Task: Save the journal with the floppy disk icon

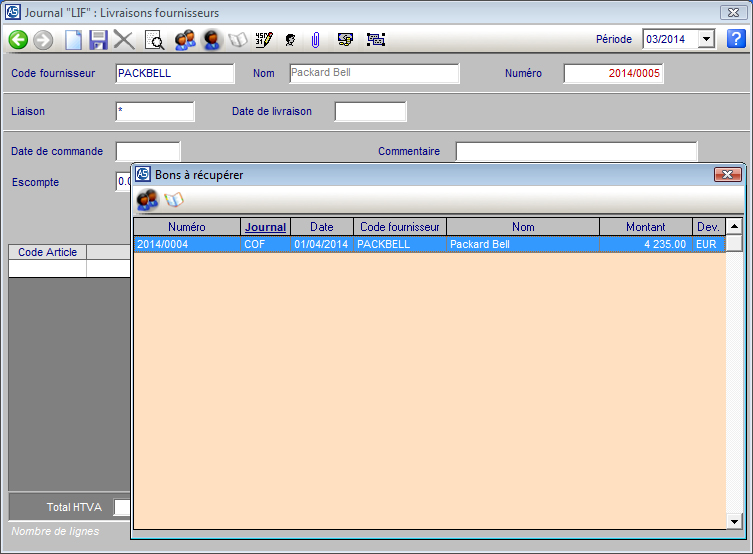Action: 98,40
